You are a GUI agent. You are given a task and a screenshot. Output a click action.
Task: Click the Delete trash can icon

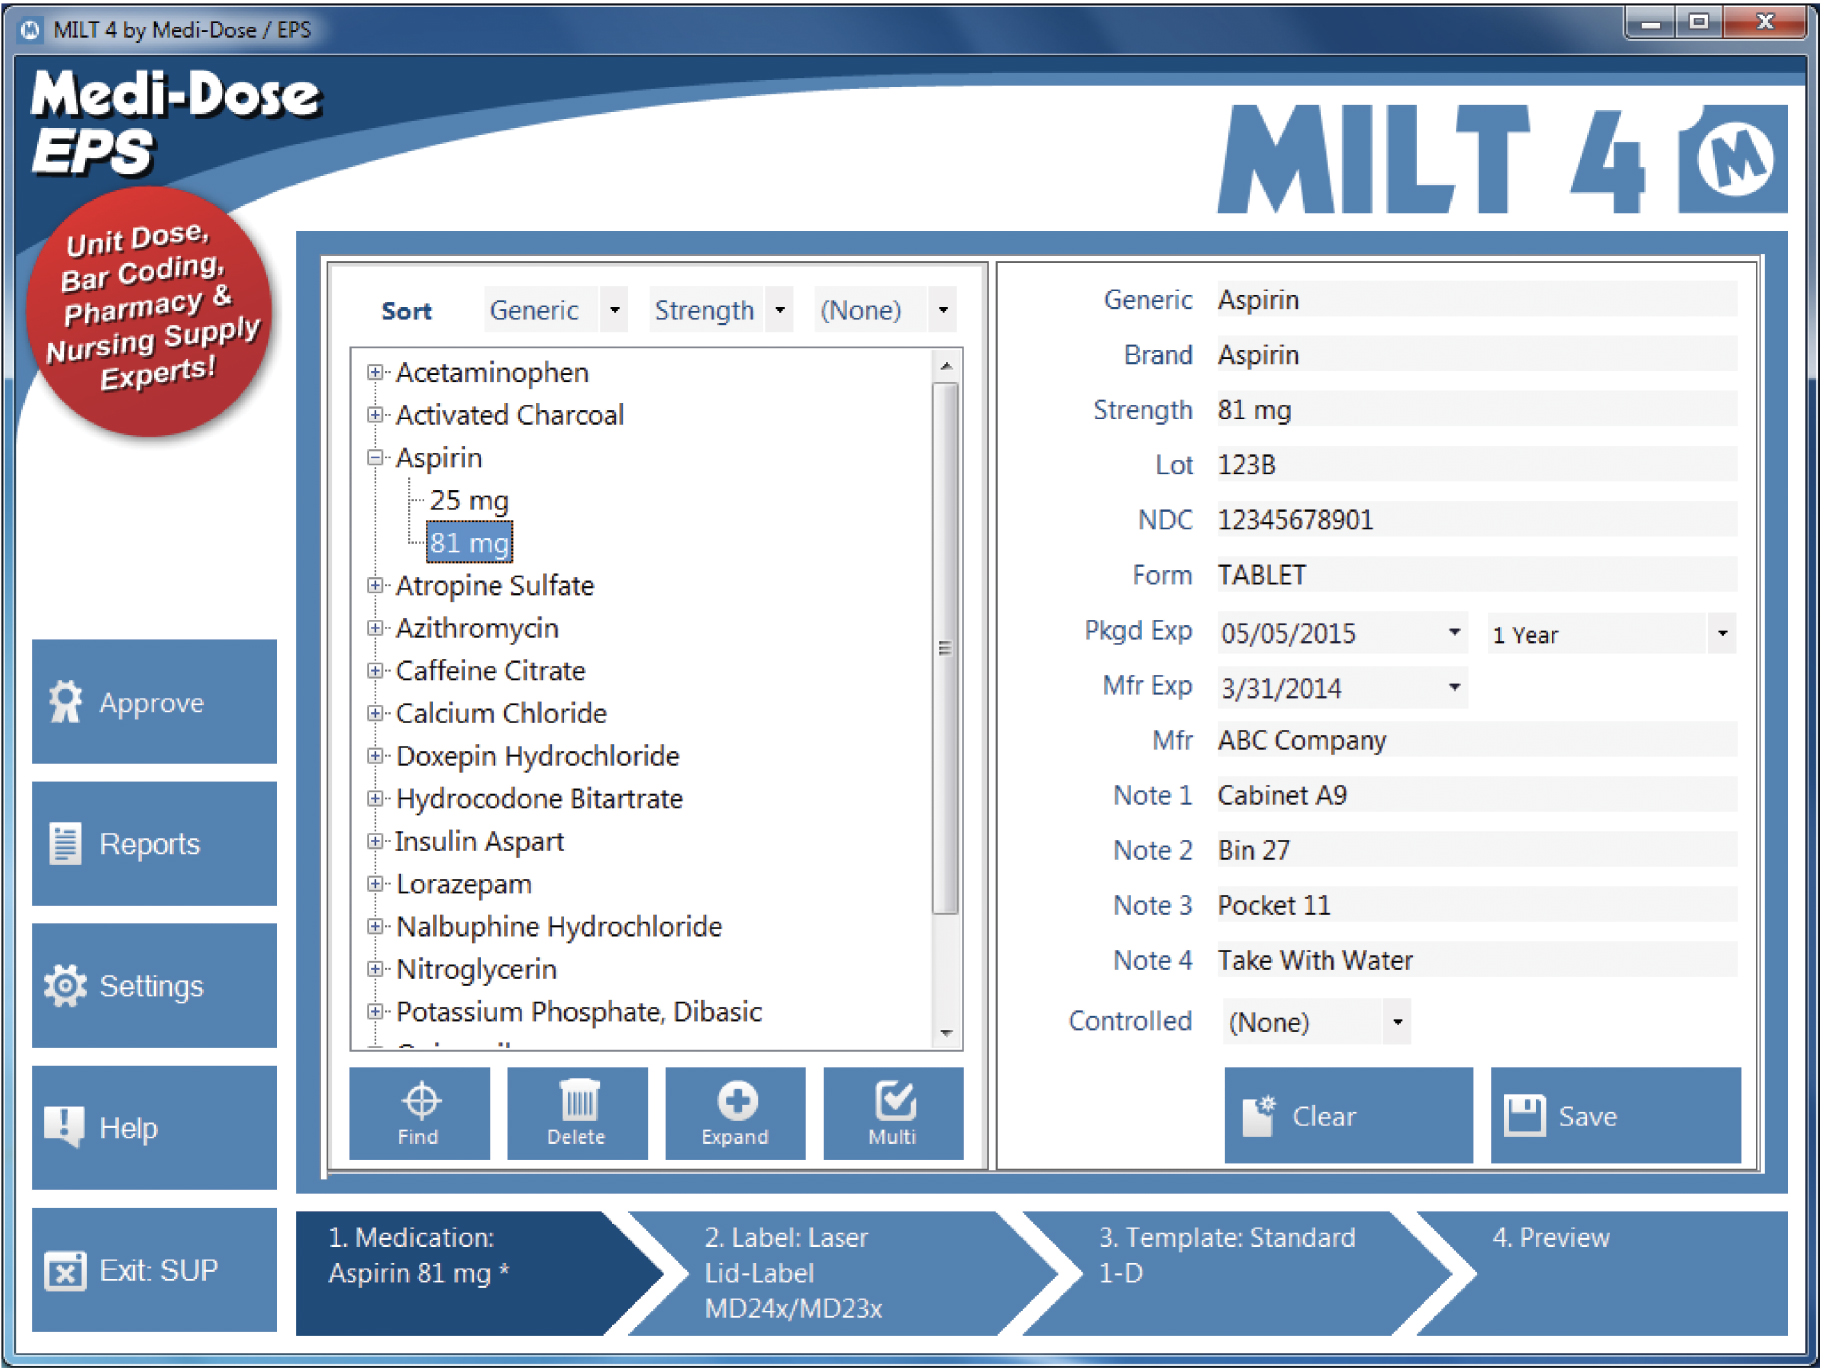(577, 1113)
